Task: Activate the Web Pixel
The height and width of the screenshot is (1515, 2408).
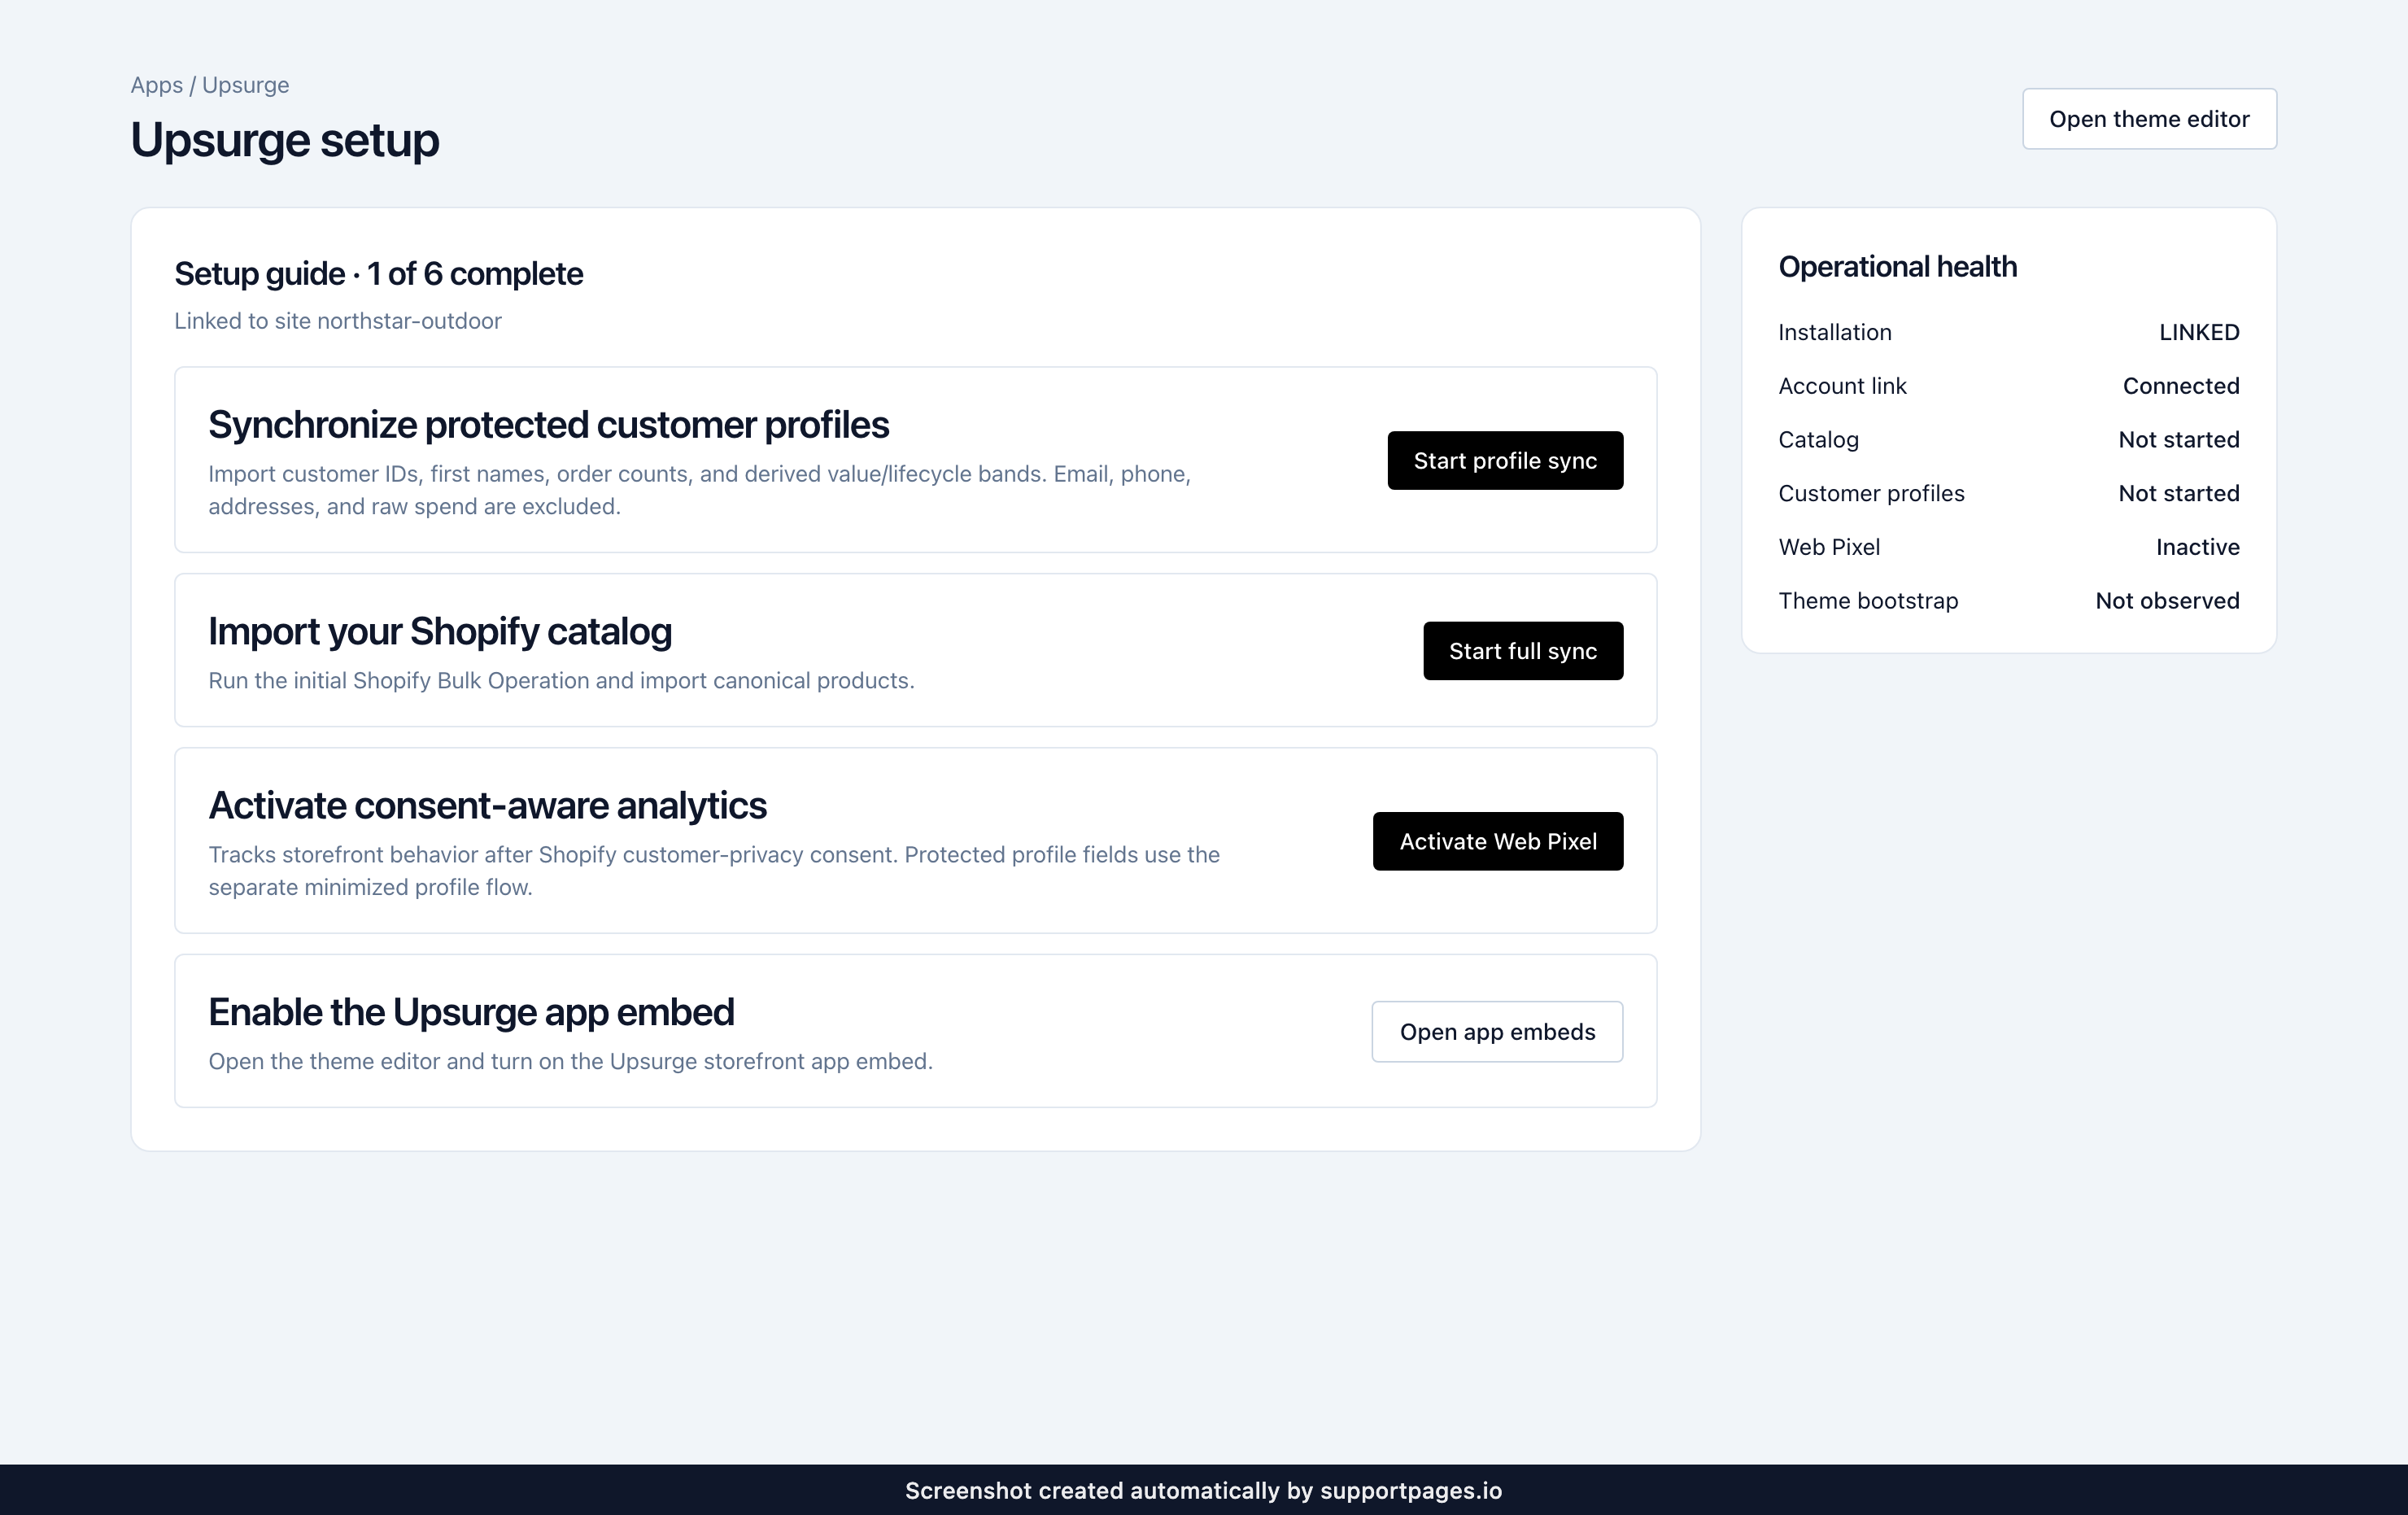Action: [x=1498, y=842]
